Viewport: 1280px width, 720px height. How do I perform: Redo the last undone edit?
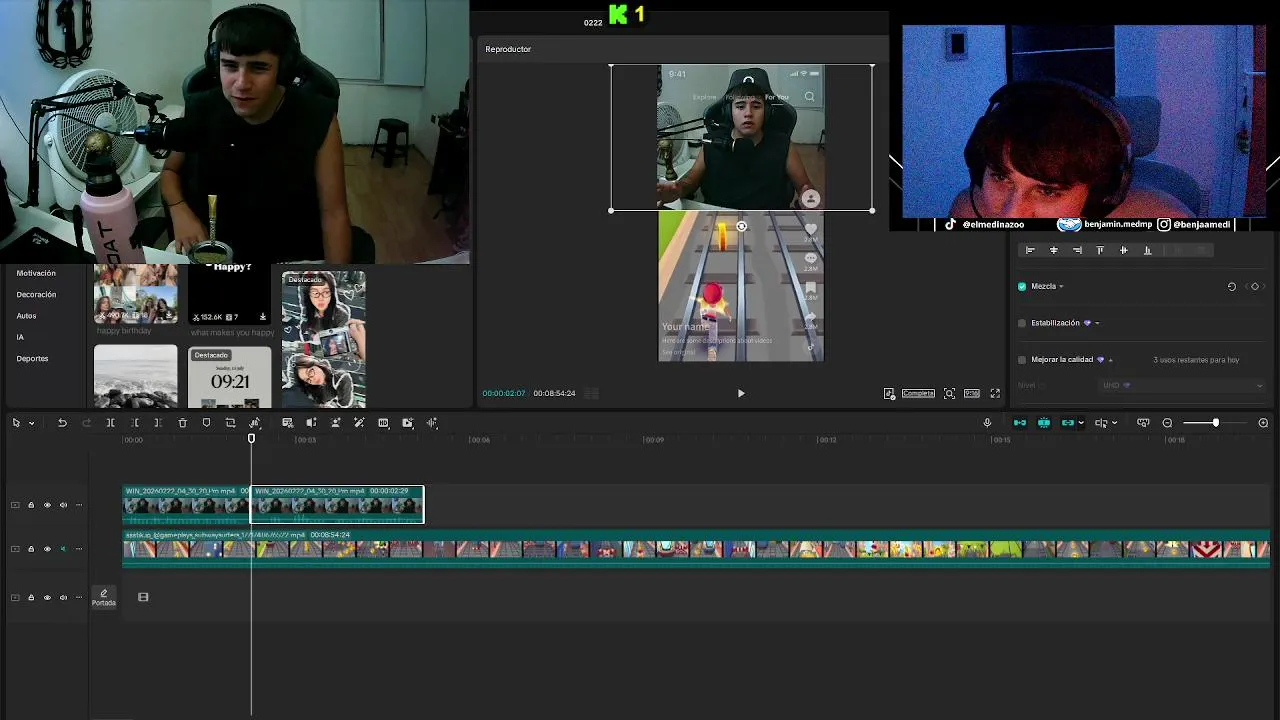[86, 423]
